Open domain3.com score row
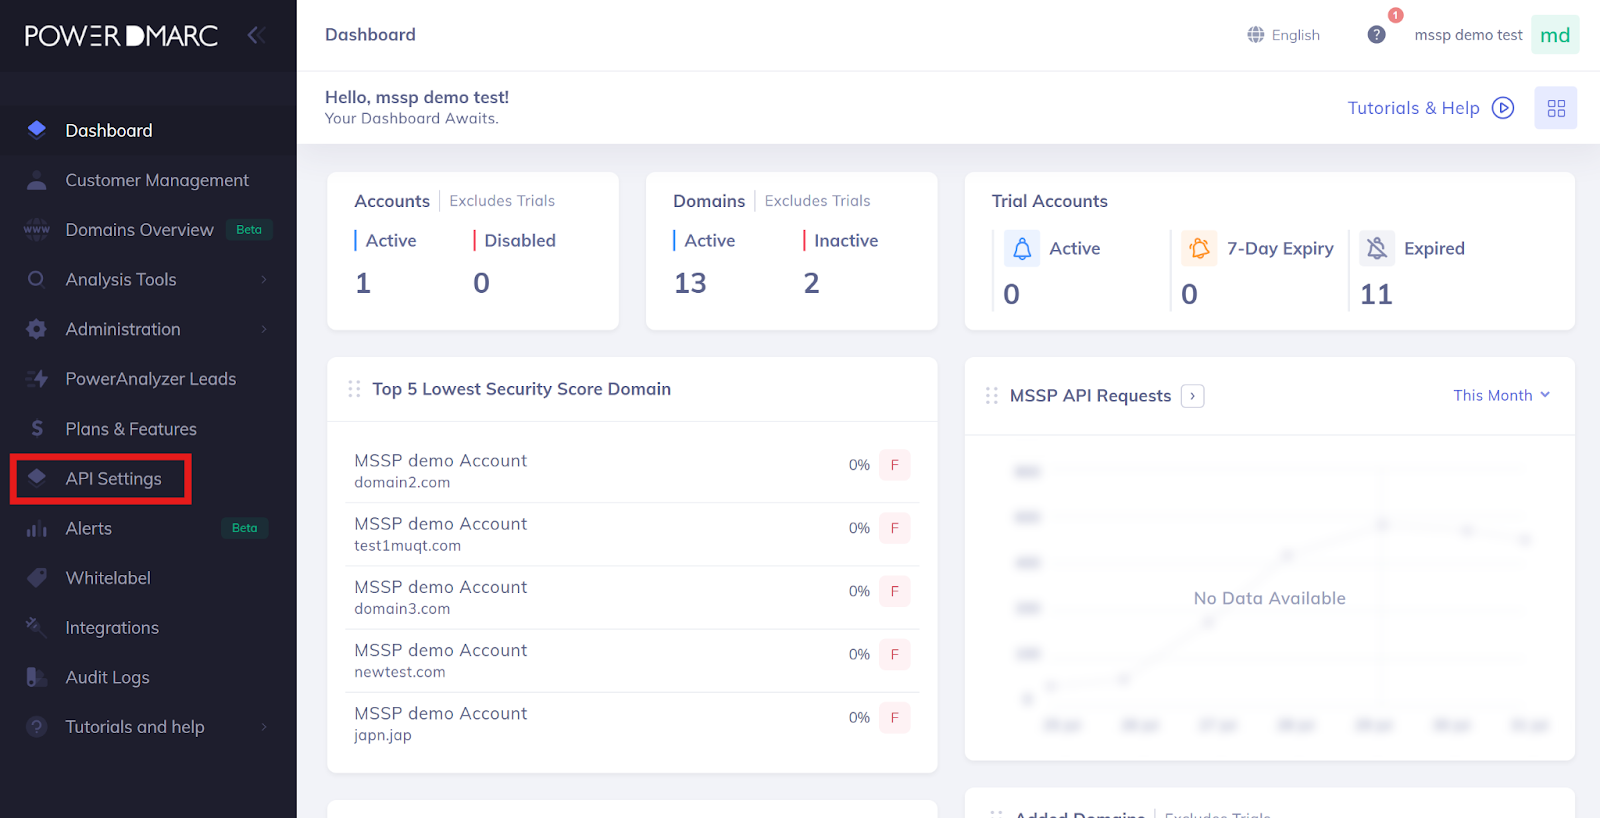The height and width of the screenshot is (818, 1600). click(632, 597)
